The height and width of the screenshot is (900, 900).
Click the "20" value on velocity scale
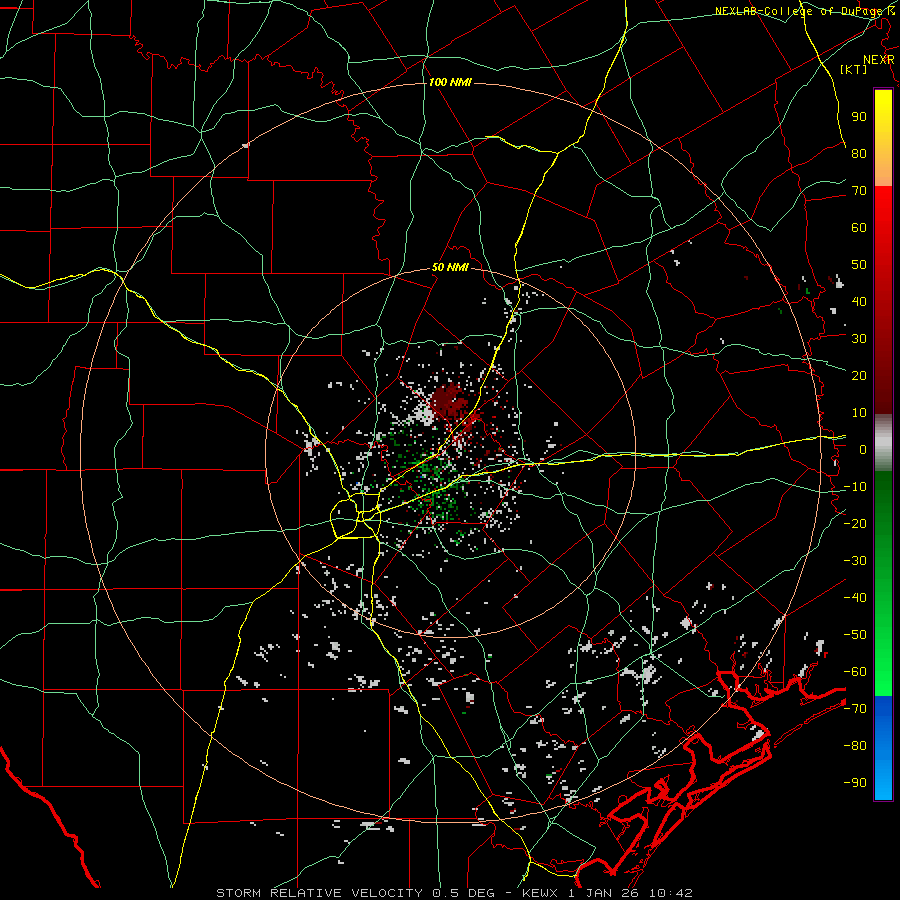click(859, 376)
